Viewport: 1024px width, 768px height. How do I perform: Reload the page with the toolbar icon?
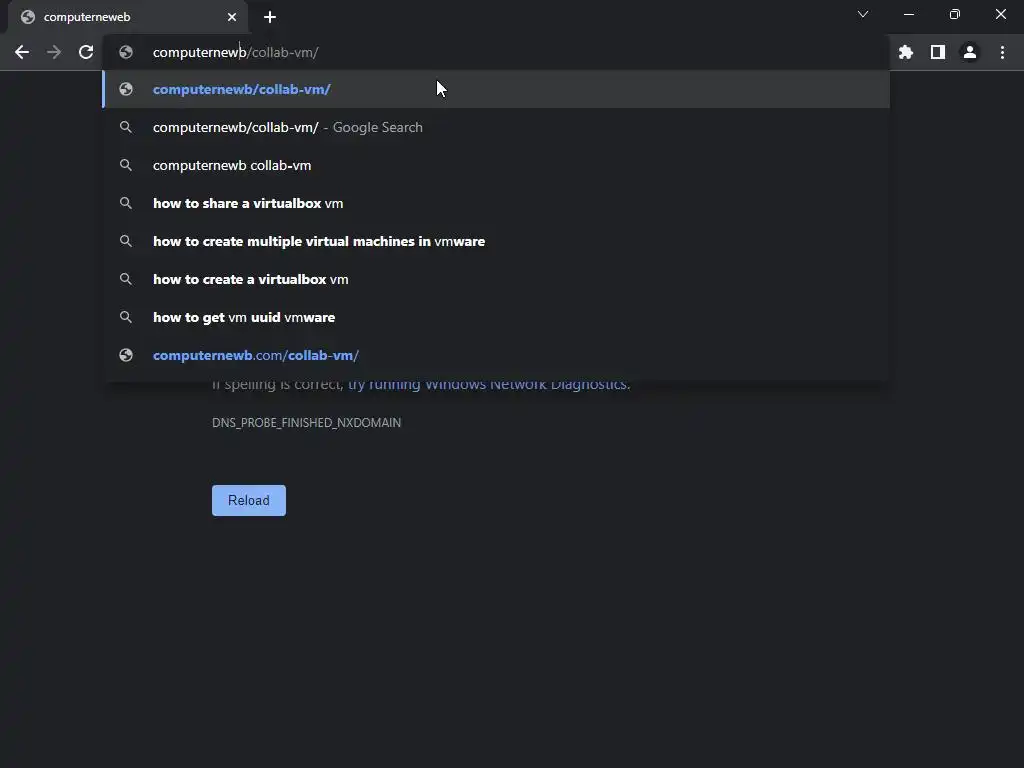tap(86, 52)
